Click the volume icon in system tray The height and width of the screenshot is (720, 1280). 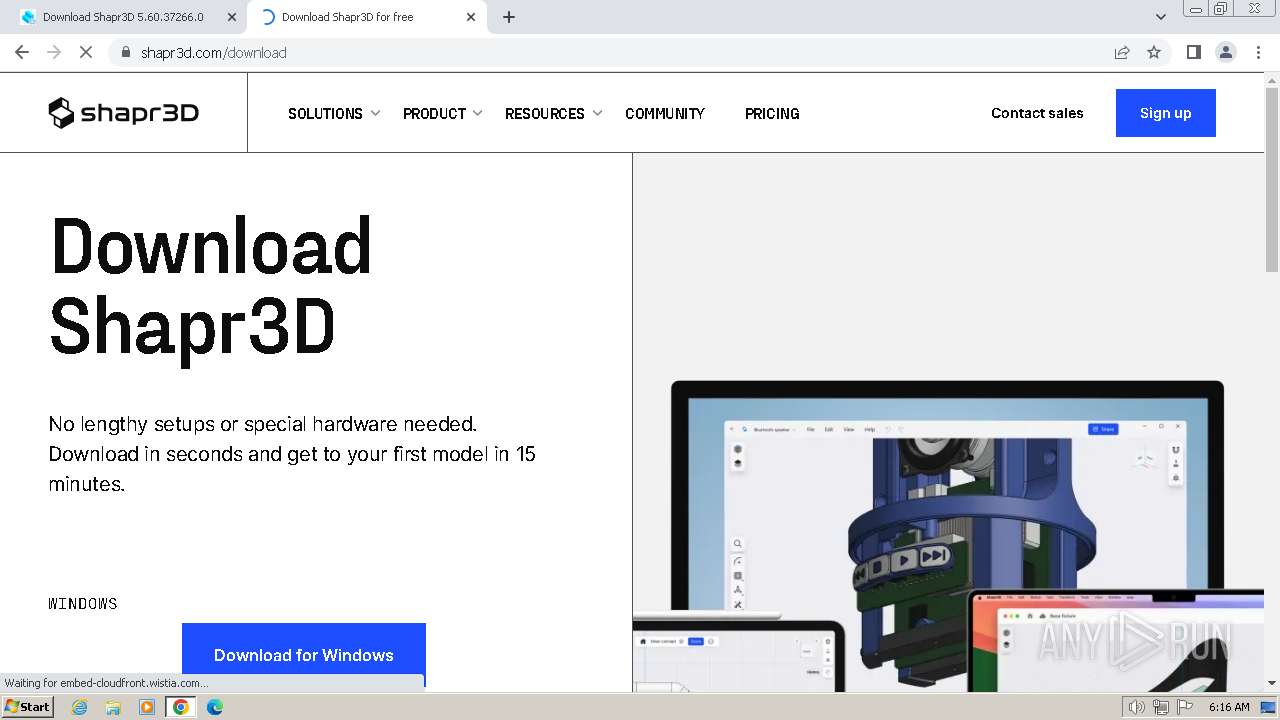[x=1137, y=707]
